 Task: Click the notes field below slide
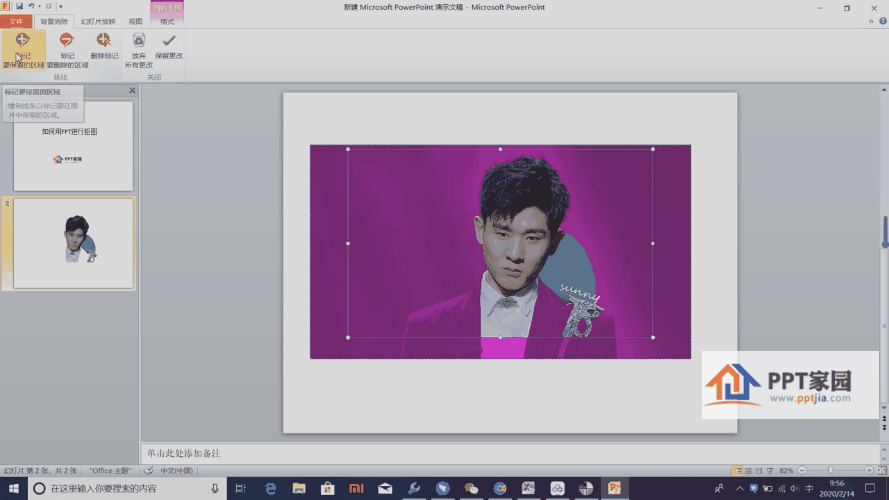pos(510,453)
